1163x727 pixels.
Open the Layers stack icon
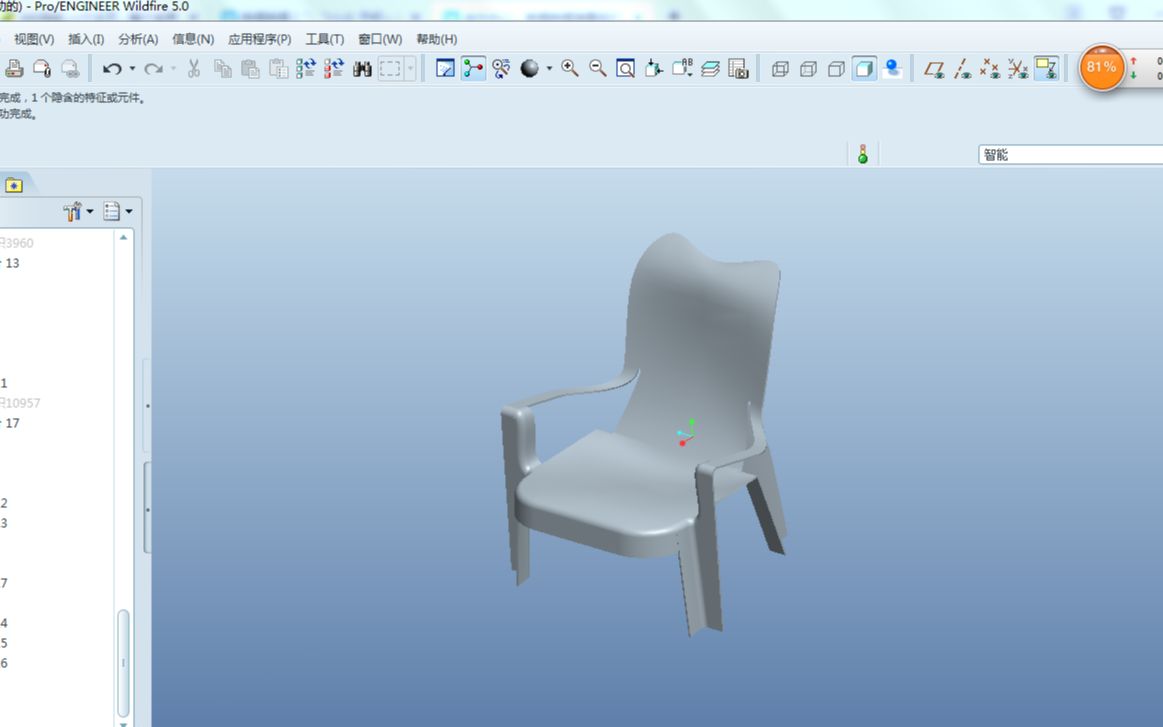coord(710,69)
